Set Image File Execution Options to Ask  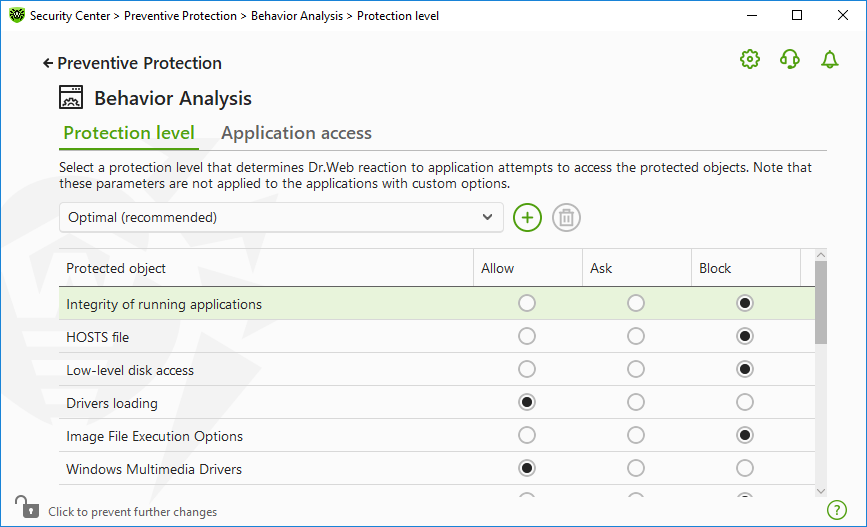coord(635,435)
